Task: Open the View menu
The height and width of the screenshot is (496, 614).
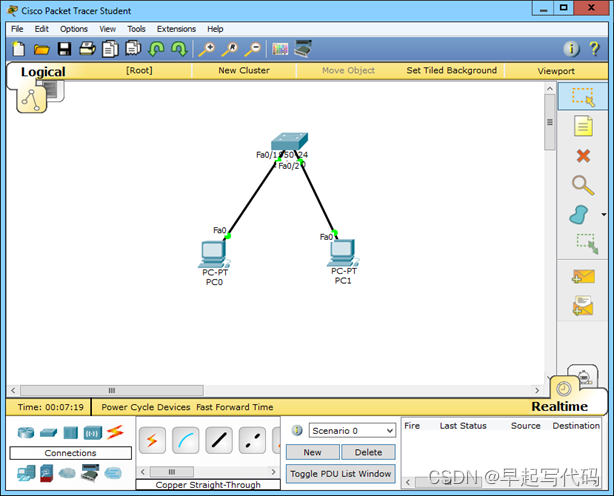Action: pyautogui.click(x=107, y=29)
